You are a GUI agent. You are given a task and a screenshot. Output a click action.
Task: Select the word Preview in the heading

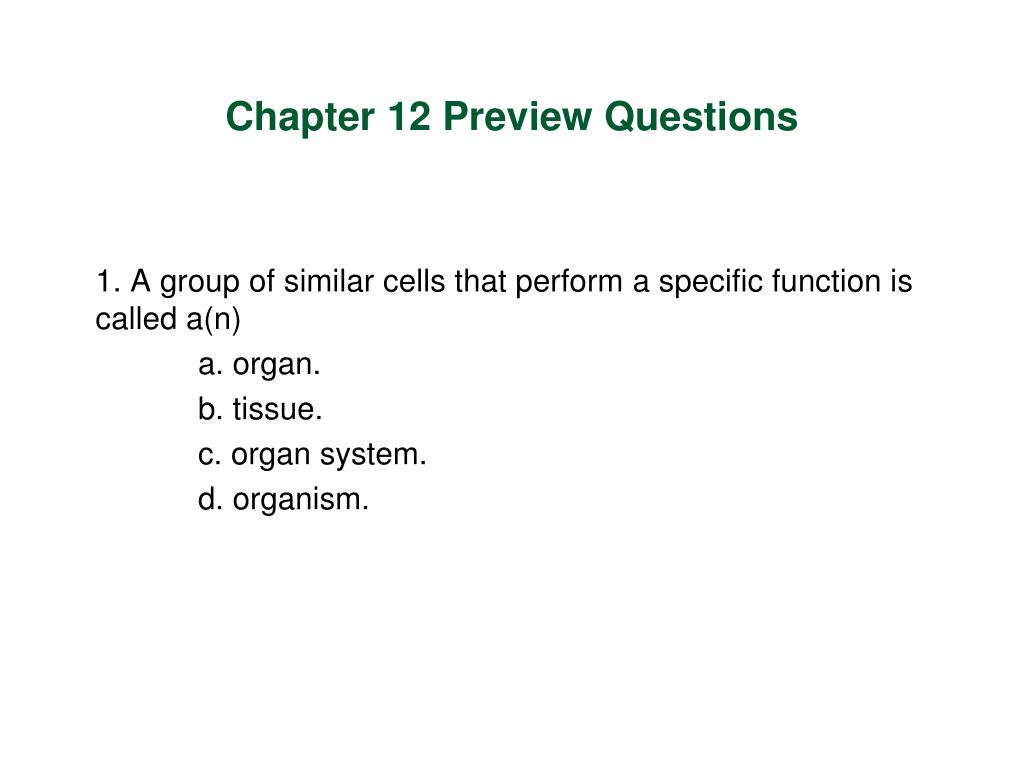(517, 116)
